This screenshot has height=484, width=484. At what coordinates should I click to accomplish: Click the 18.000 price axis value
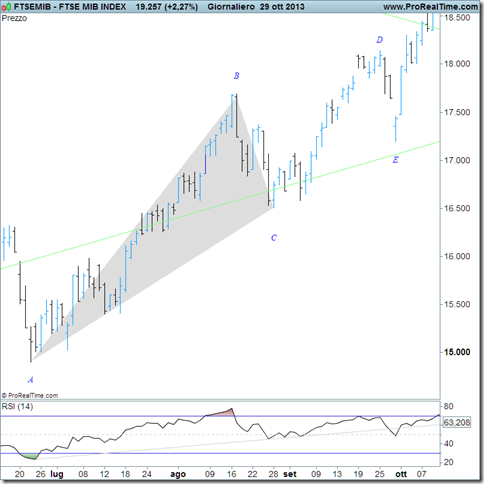pyautogui.click(x=457, y=63)
